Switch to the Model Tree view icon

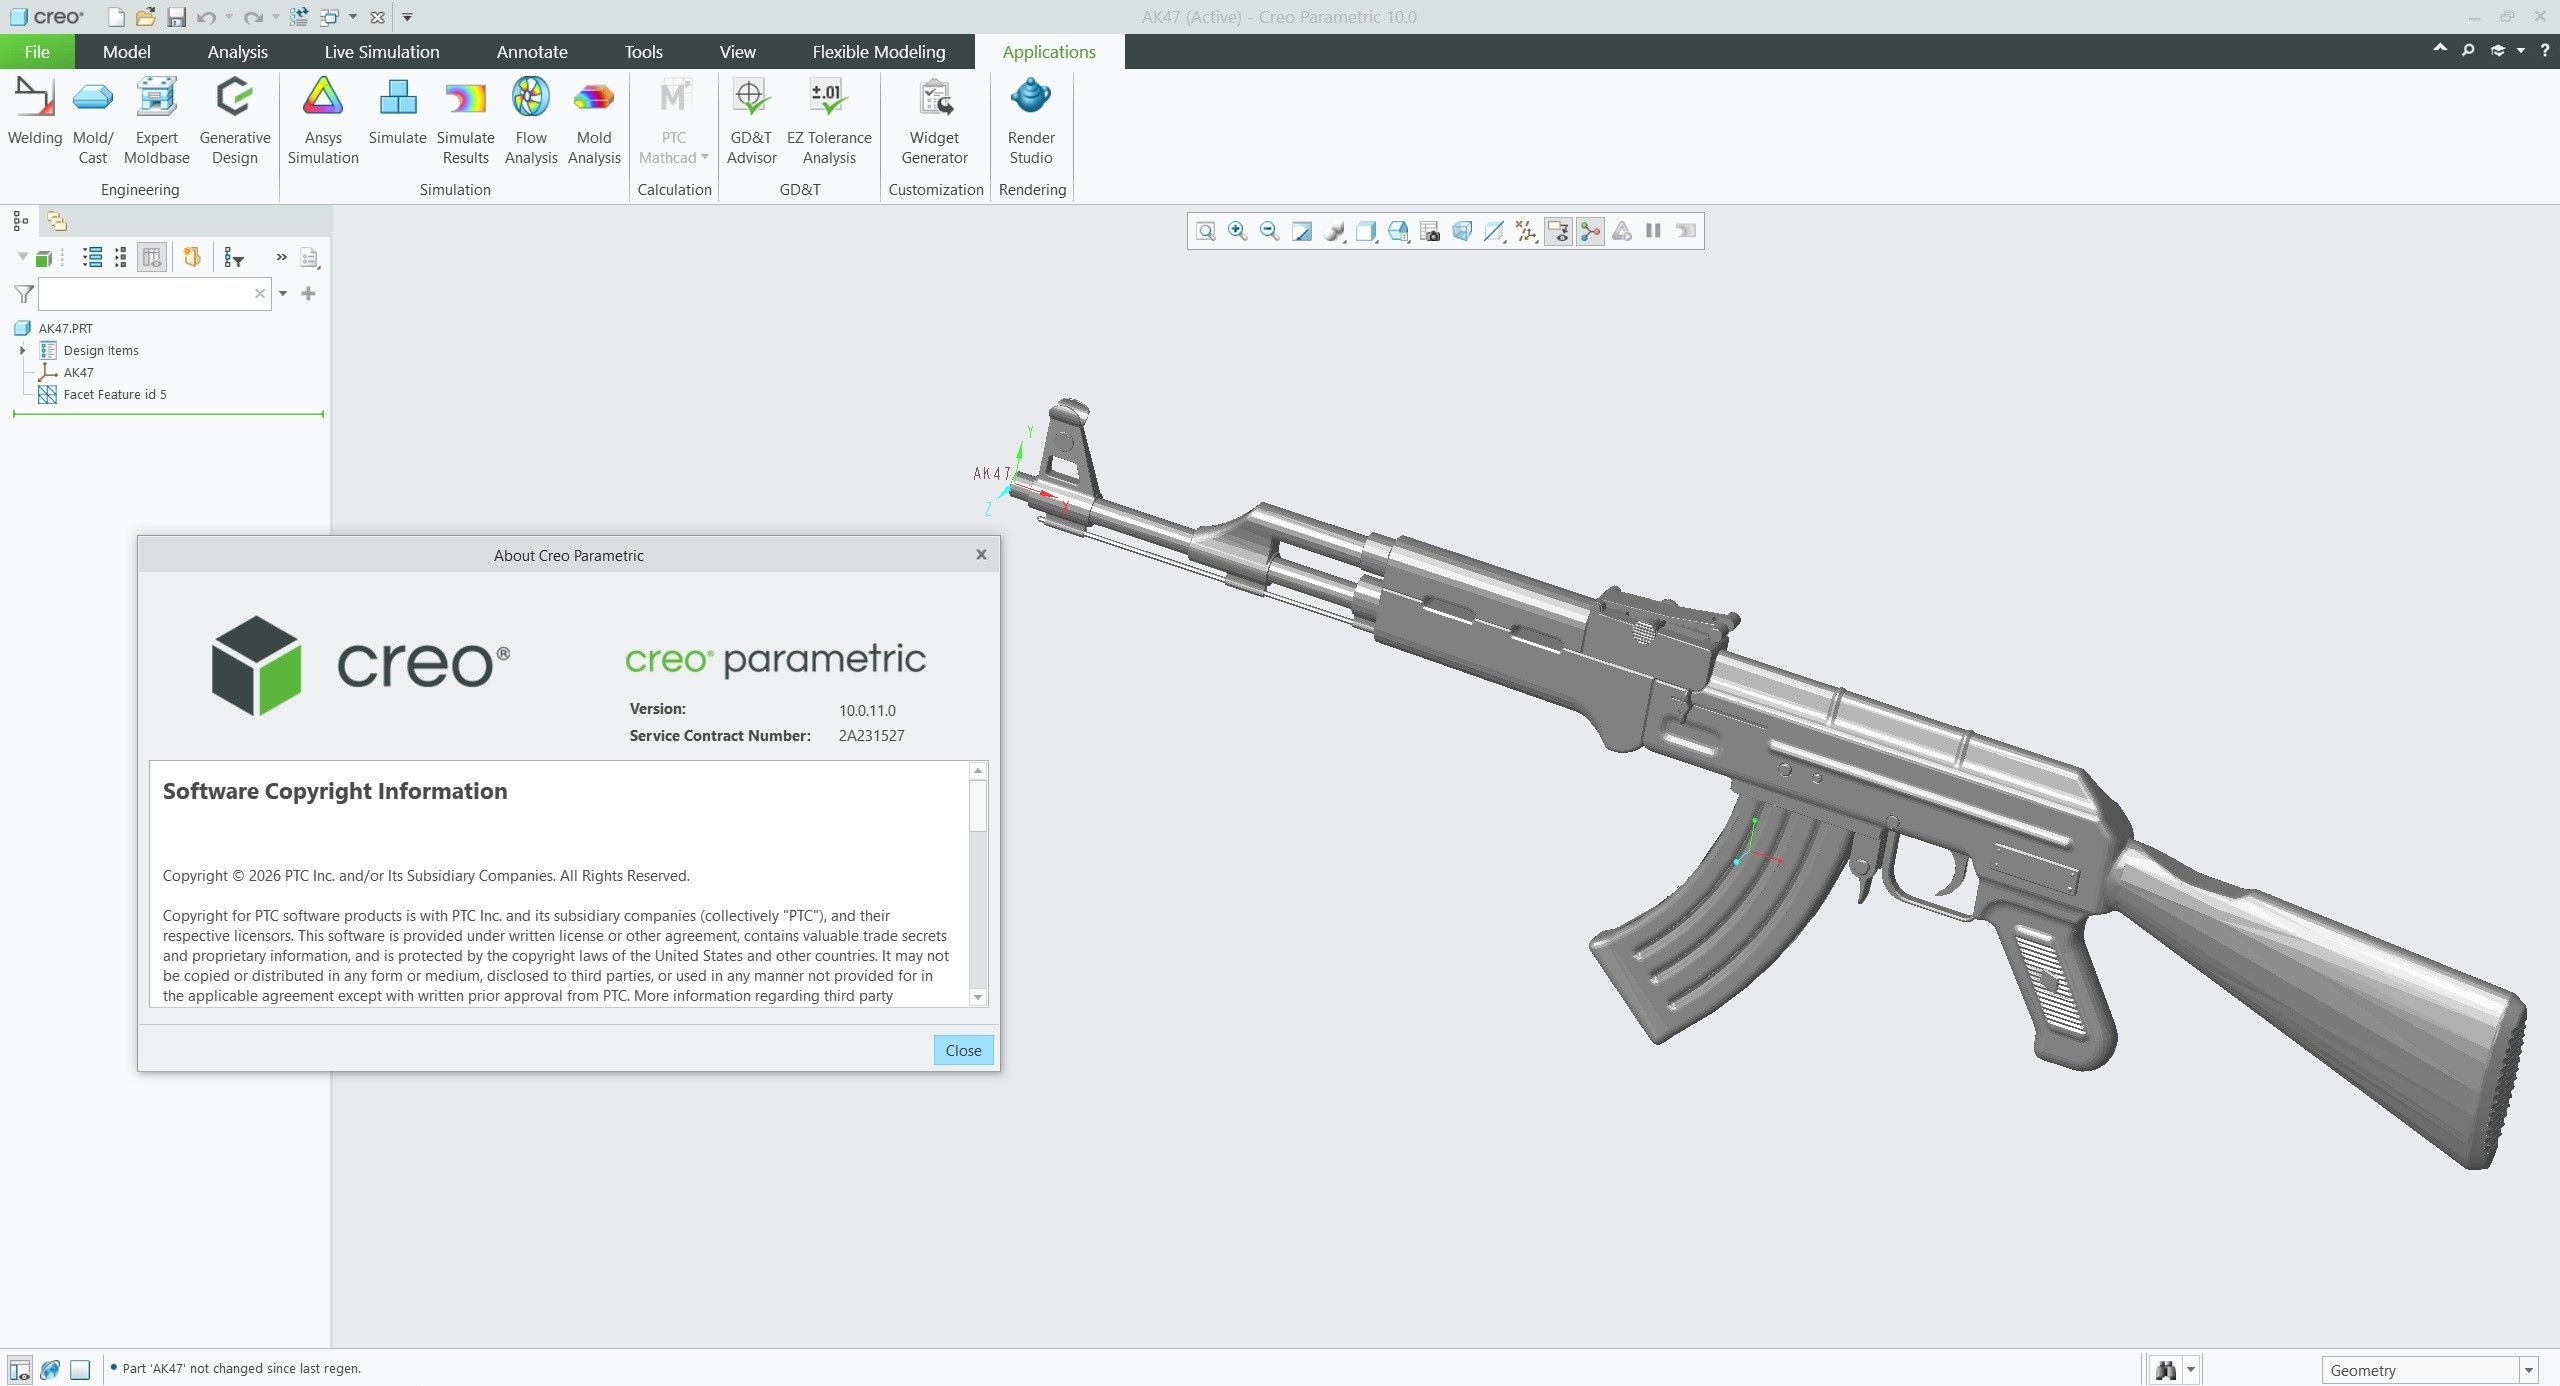(20, 221)
